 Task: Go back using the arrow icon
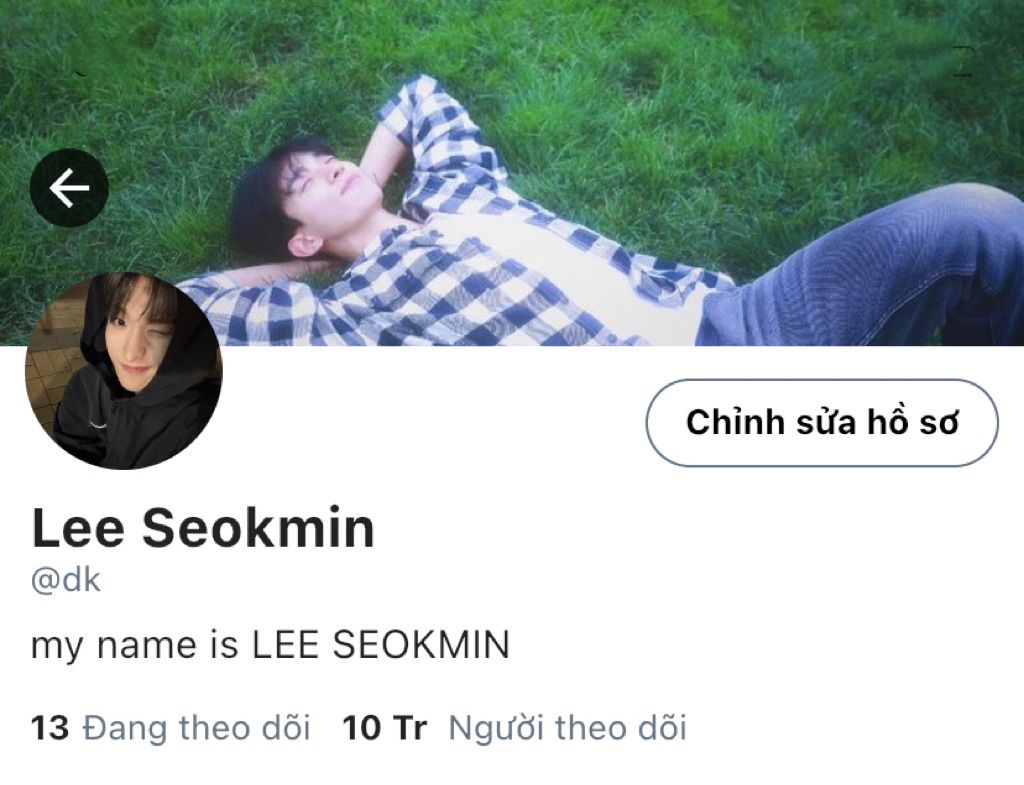pyautogui.click(x=69, y=188)
